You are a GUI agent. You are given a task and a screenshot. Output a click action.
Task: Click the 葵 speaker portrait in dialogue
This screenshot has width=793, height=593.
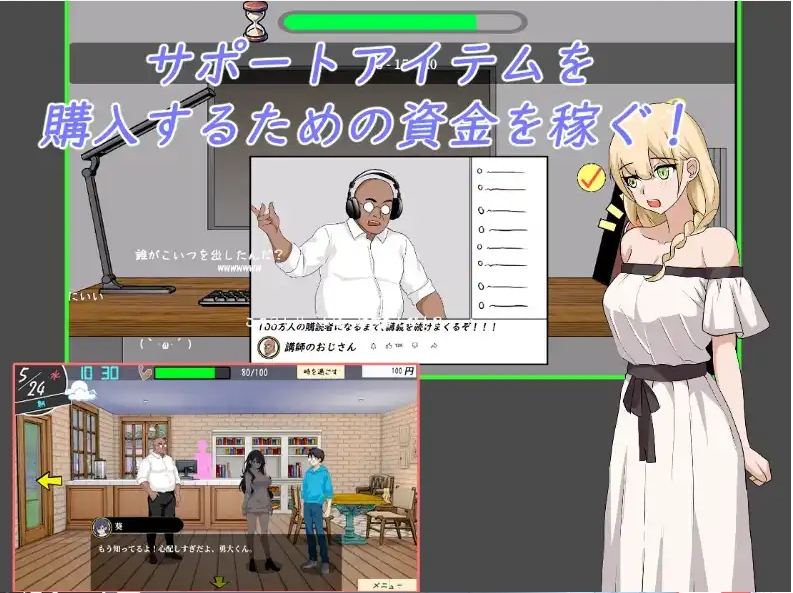[102, 524]
